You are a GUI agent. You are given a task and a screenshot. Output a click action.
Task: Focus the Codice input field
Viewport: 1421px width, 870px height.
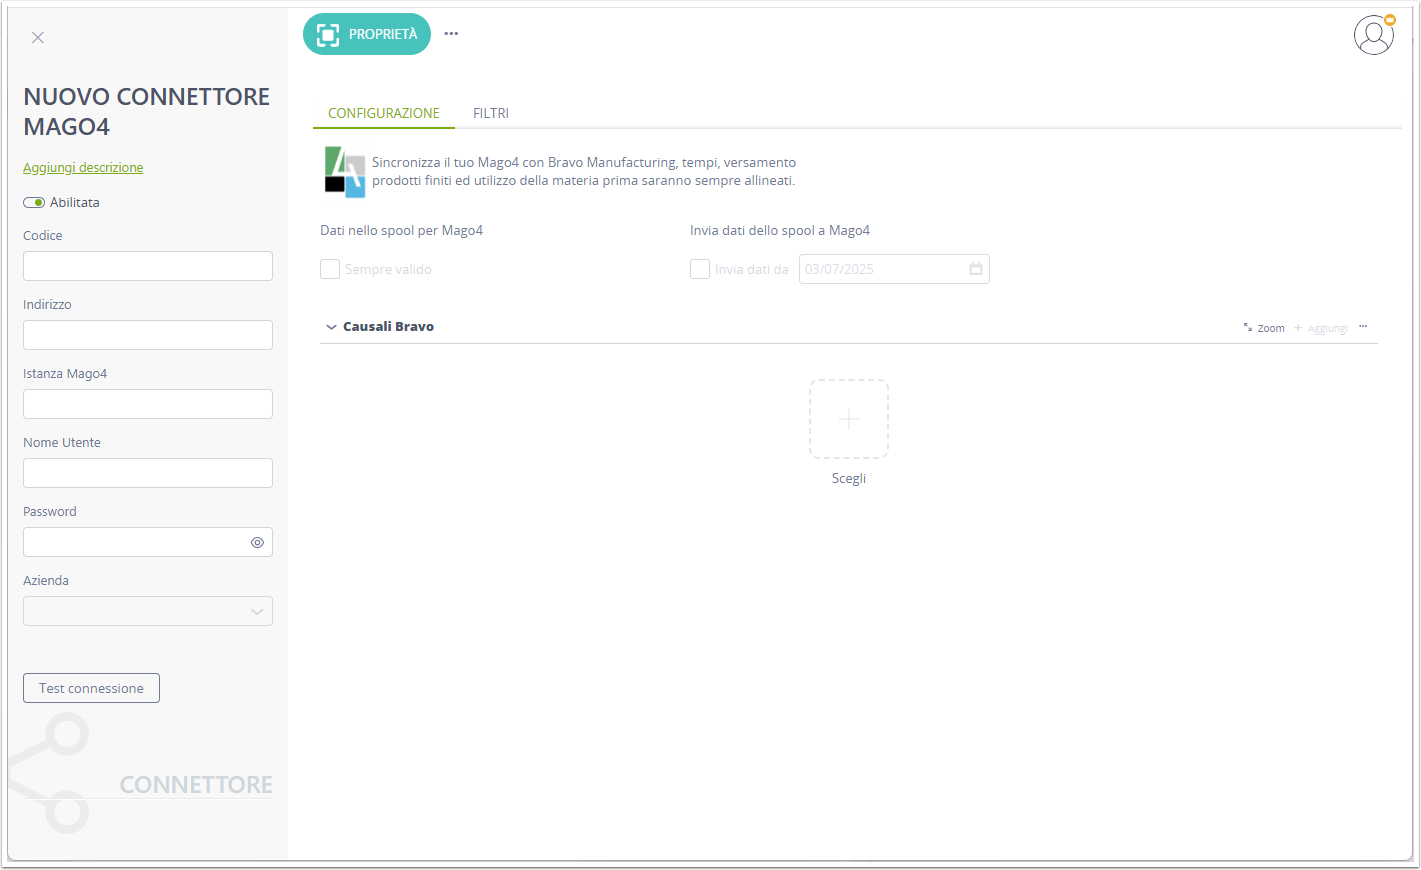point(148,266)
